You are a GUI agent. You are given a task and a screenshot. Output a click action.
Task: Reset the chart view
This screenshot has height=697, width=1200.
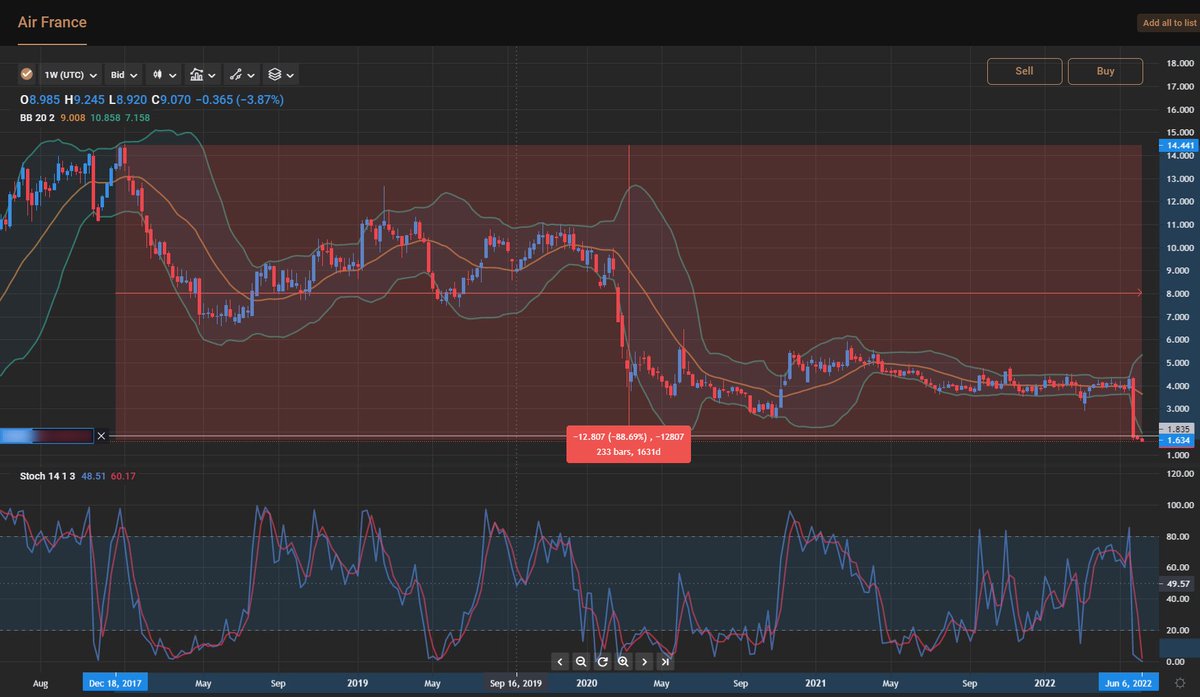coord(602,661)
